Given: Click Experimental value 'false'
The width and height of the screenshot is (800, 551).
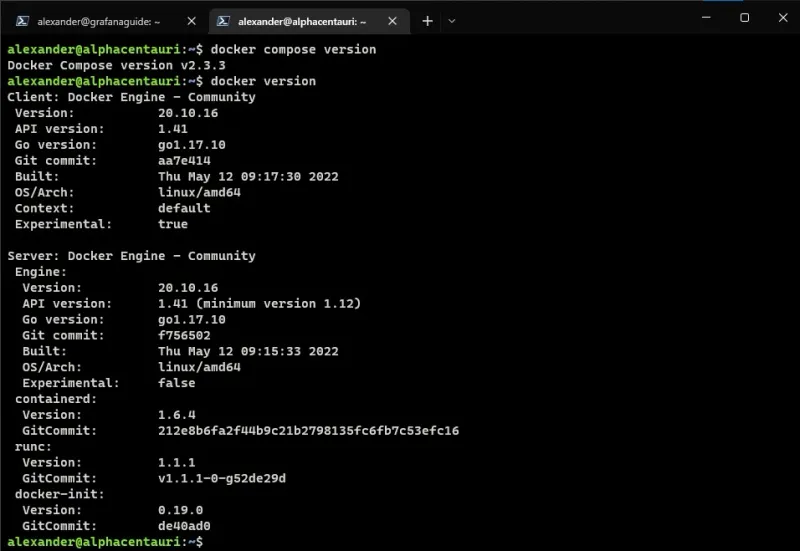Looking at the screenshot, I should [x=177, y=383].
